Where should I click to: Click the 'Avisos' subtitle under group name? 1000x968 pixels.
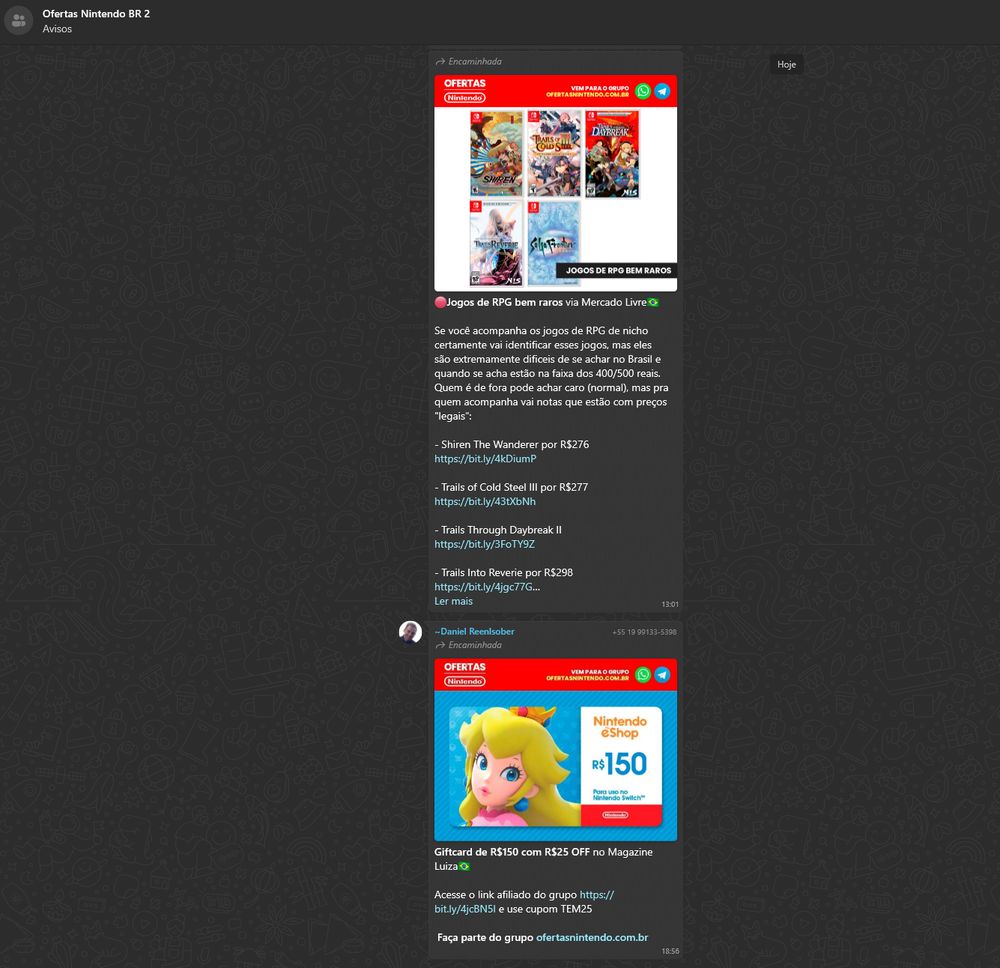[57, 29]
